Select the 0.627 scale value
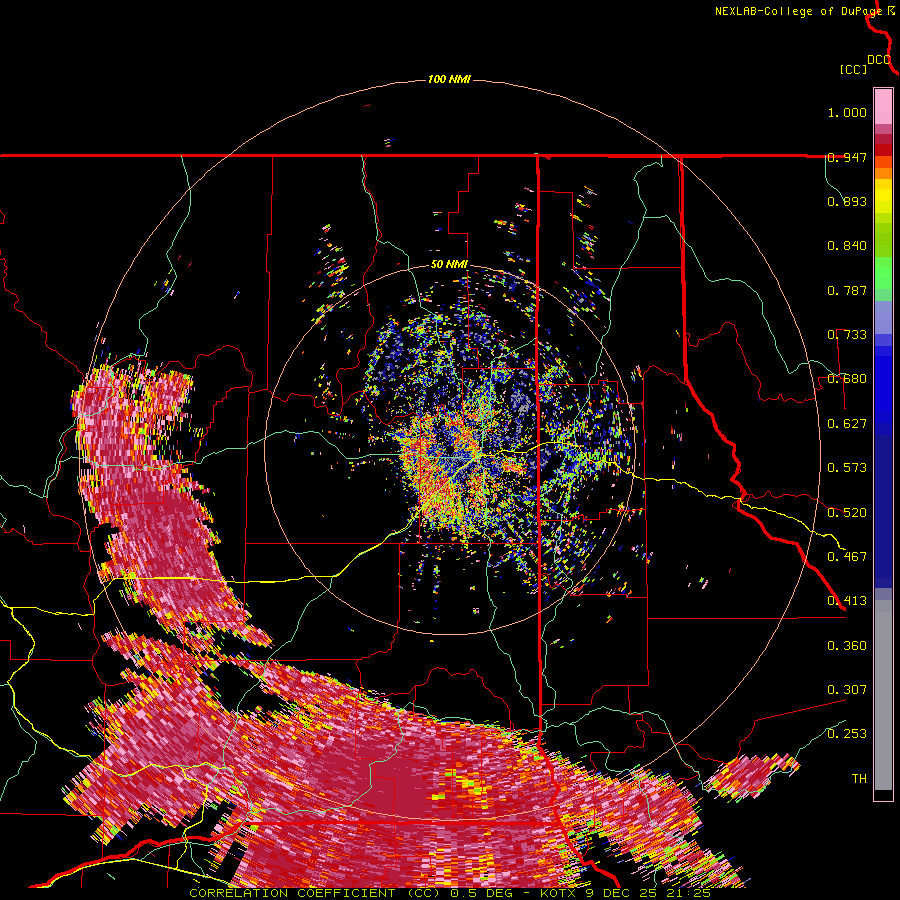900x900 pixels. 847,424
